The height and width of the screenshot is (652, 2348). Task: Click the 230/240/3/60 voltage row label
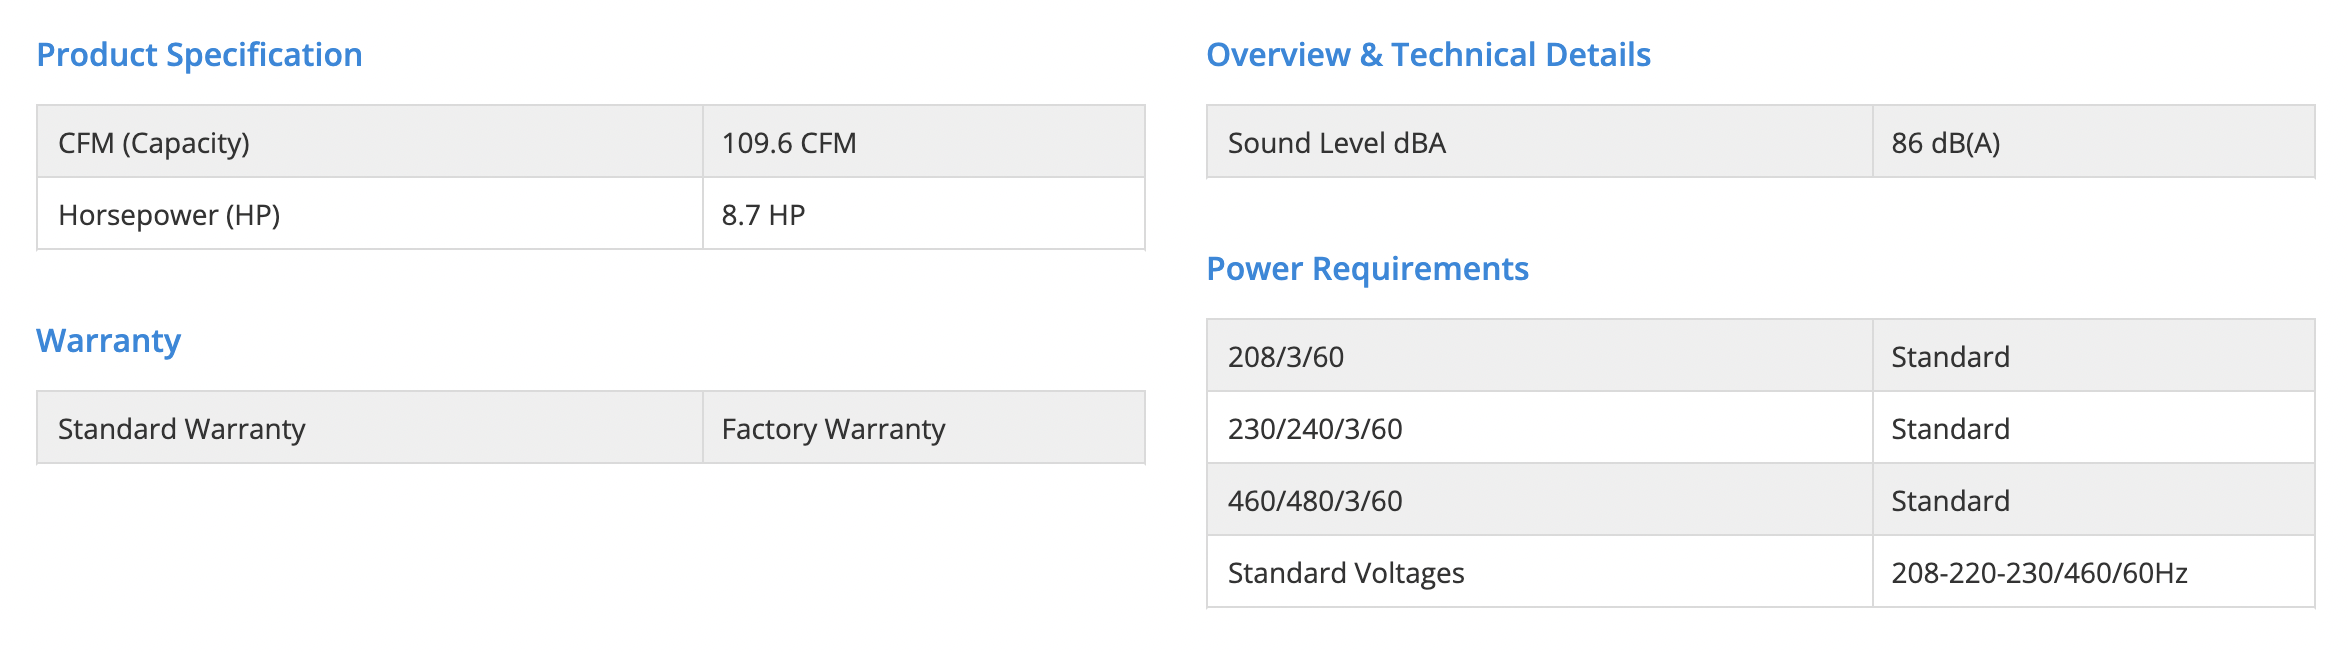pos(1314,429)
